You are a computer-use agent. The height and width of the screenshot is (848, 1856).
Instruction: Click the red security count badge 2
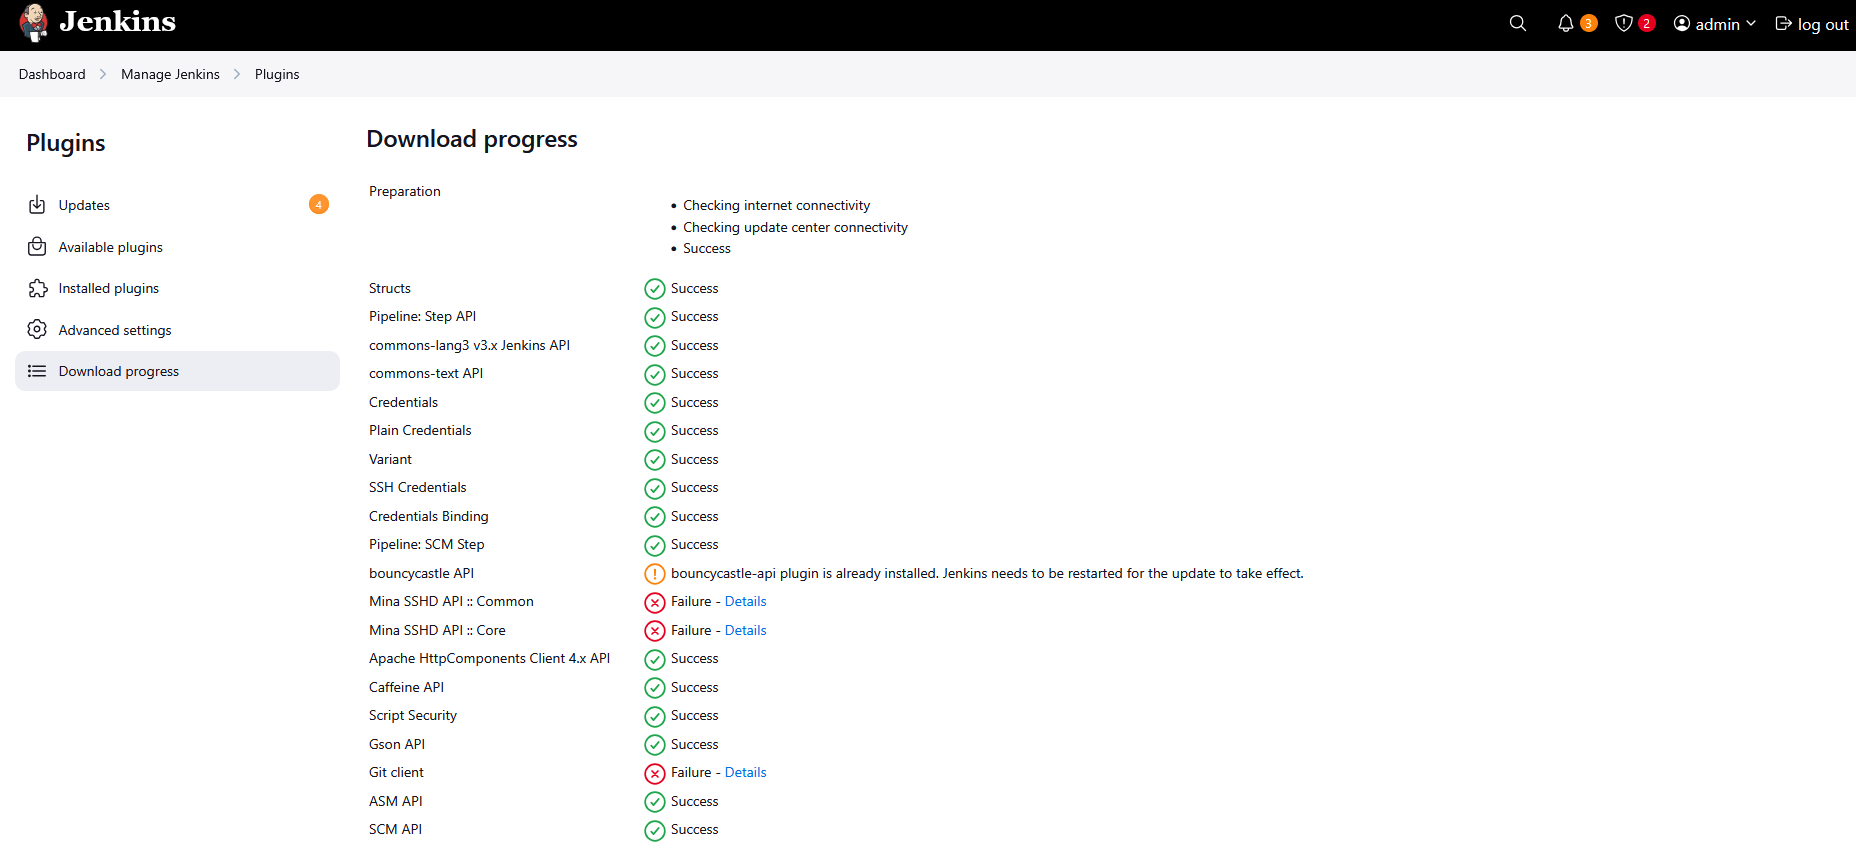point(1646,23)
